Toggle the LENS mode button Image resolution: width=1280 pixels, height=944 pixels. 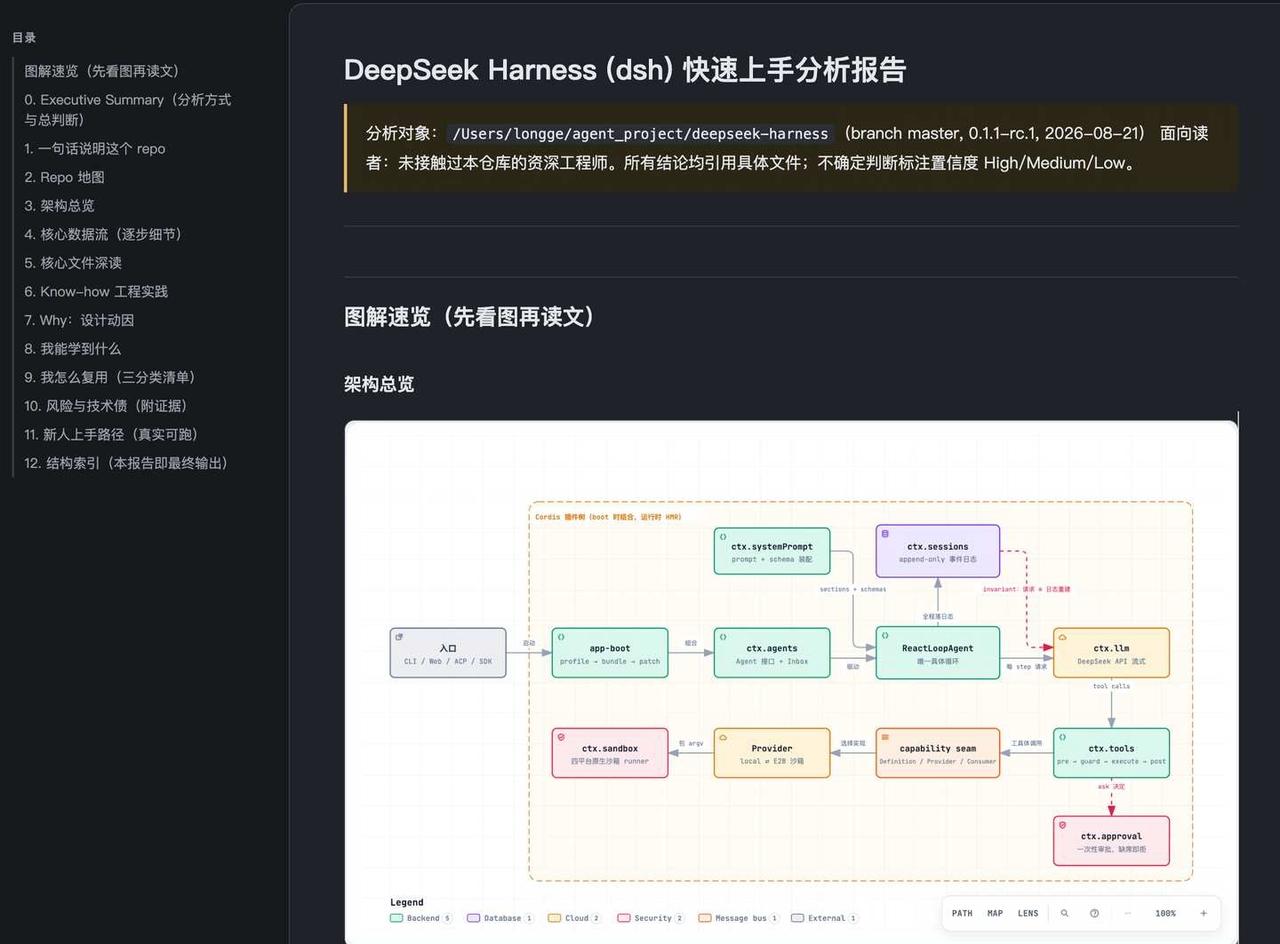(1027, 913)
